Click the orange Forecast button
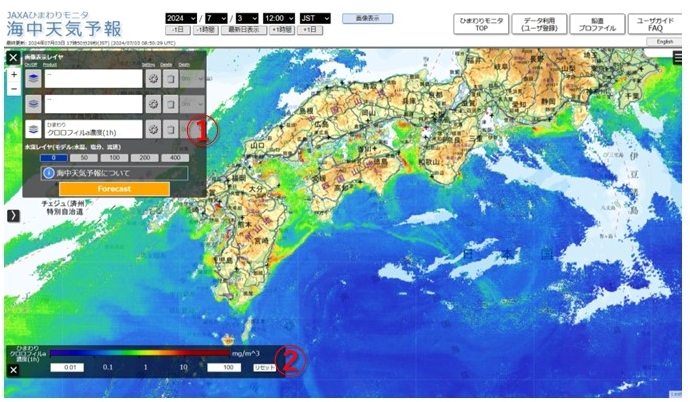The height and width of the screenshot is (402, 690). coord(114,189)
